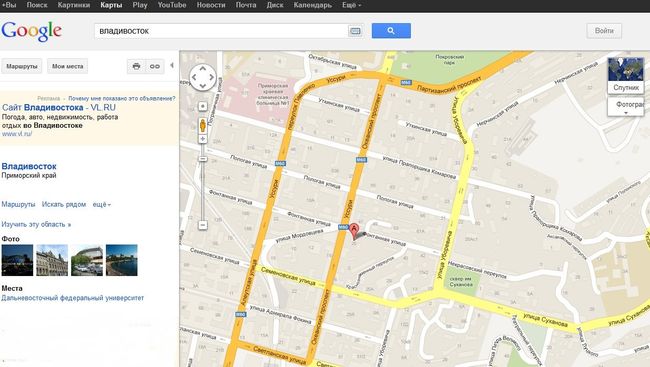
Task: Click the Google logo
Action: (x=32, y=31)
